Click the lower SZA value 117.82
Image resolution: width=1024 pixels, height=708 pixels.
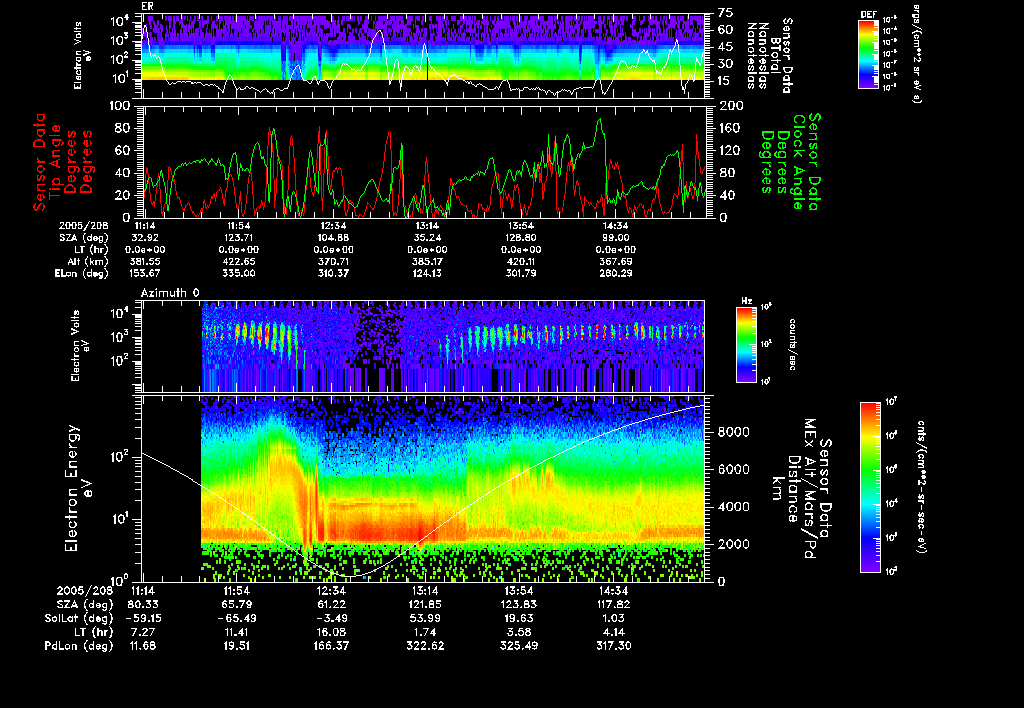613,605
